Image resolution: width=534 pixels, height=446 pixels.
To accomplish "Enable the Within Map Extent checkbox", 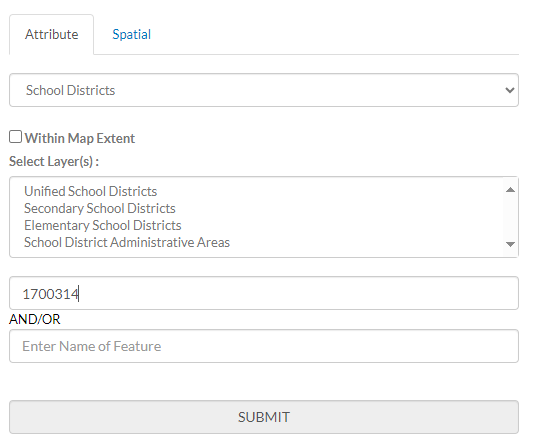I will [15, 137].
